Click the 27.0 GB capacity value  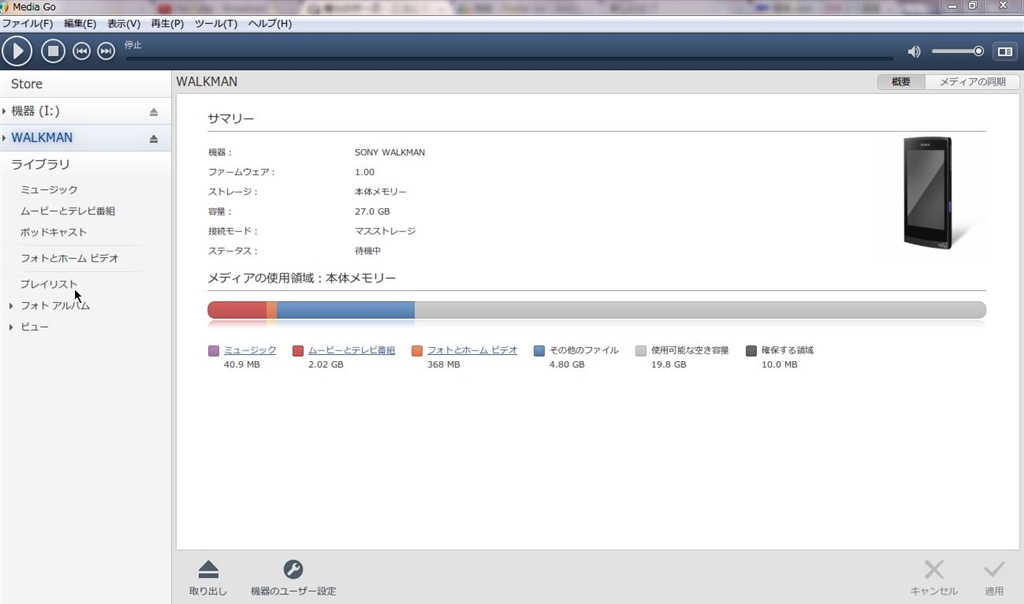coord(372,212)
